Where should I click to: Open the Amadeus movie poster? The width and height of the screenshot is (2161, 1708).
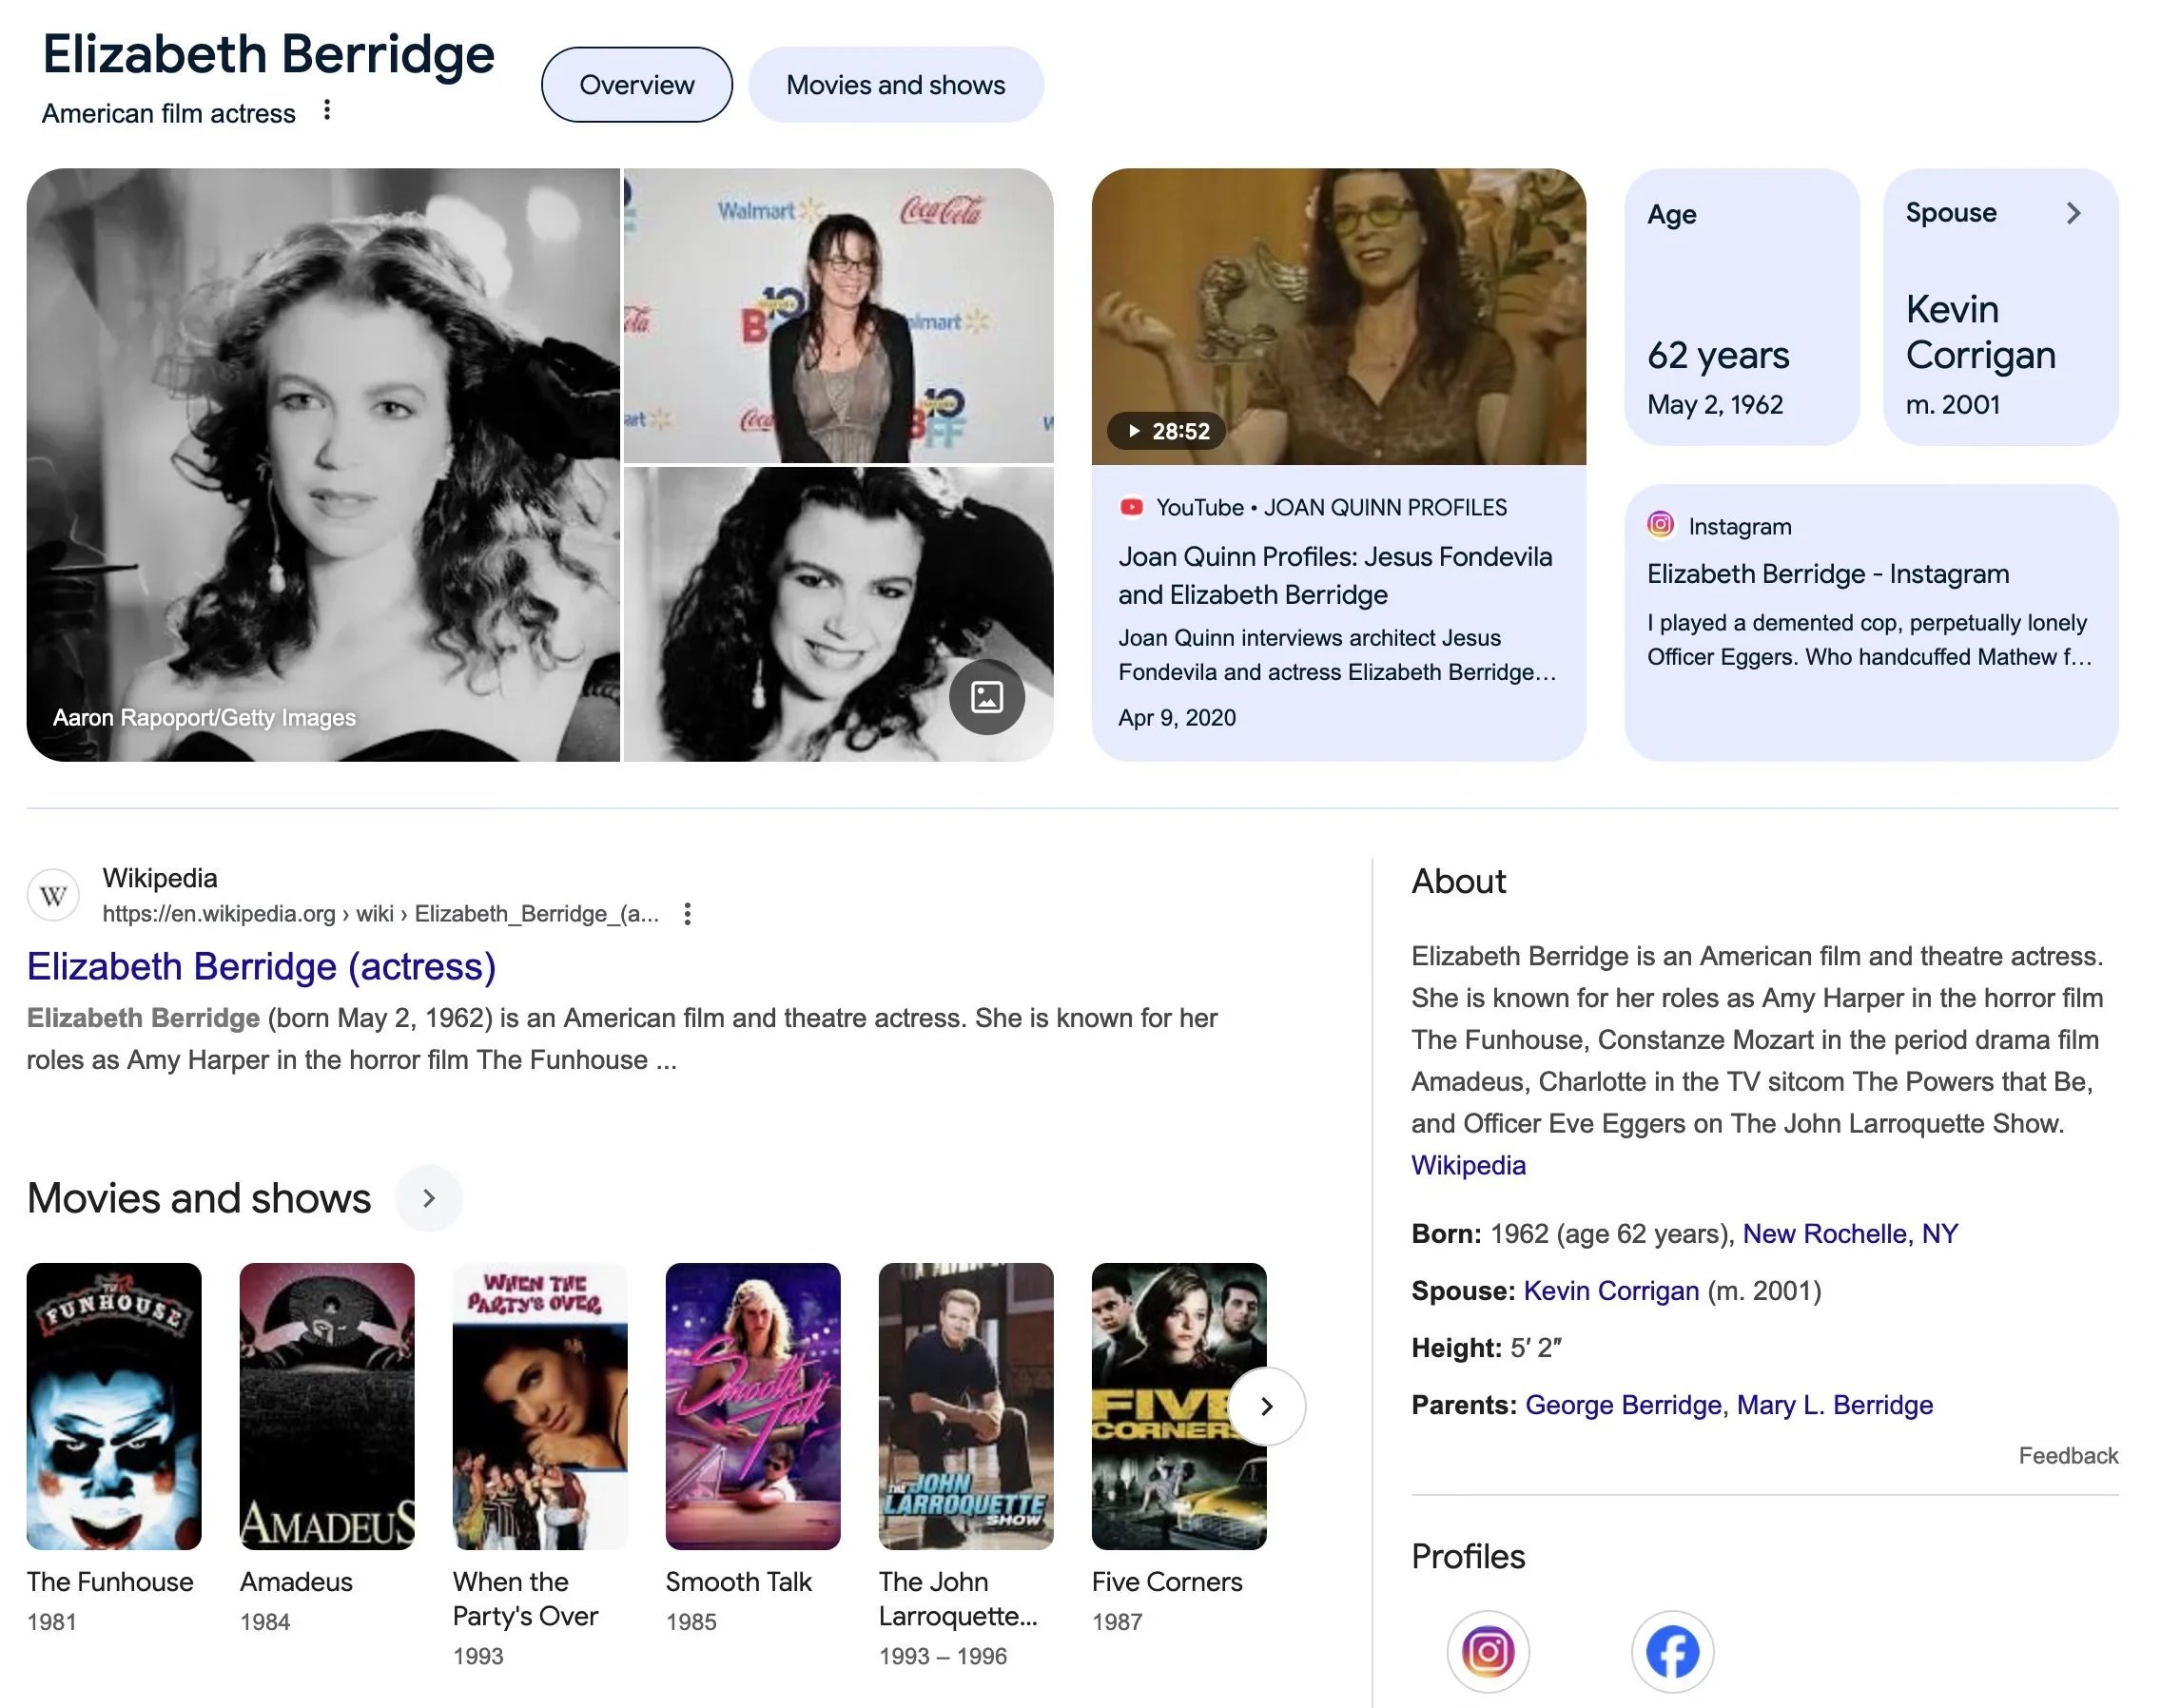[327, 1406]
